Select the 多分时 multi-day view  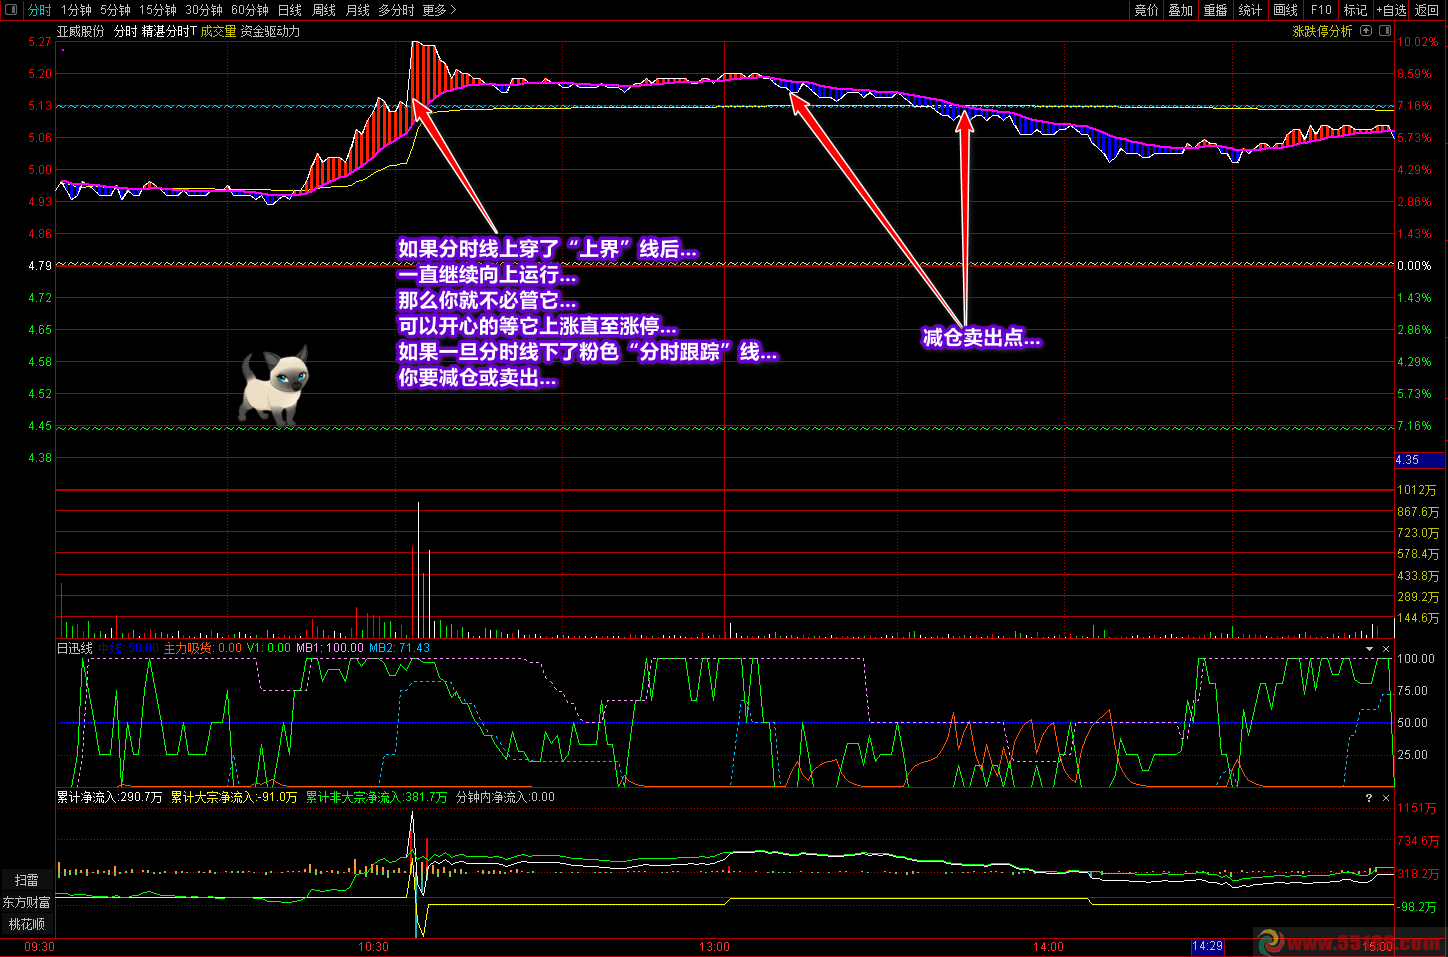point(396,10)
